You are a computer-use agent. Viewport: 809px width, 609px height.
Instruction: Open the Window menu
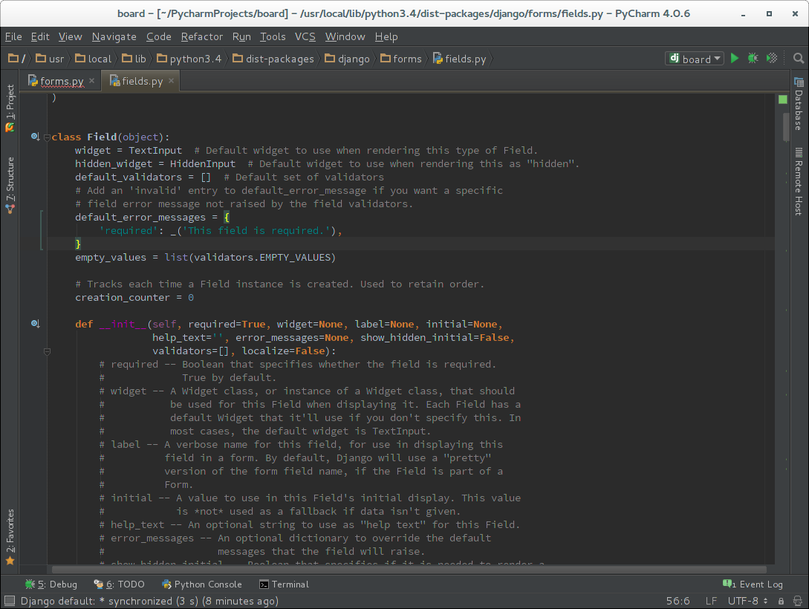pyautogui.click(x=345, y=37)
